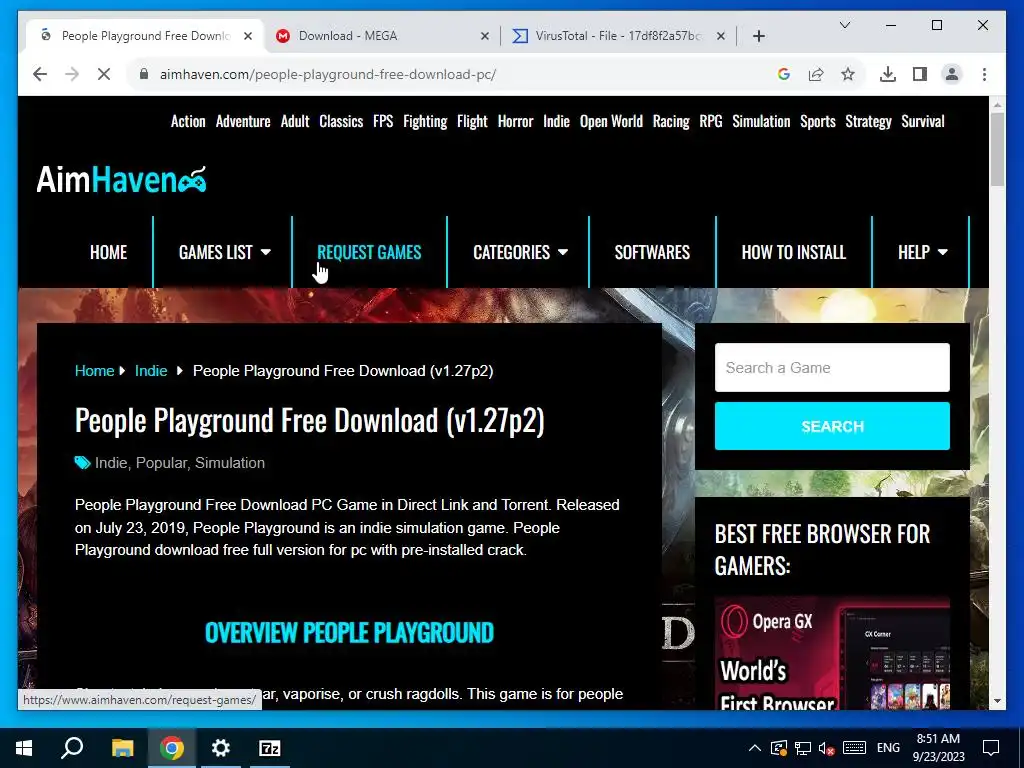Viewport: 1024px width, 768px height.
Task: Expand the CATEGORIES dropdown
Action: click(520, 252)
